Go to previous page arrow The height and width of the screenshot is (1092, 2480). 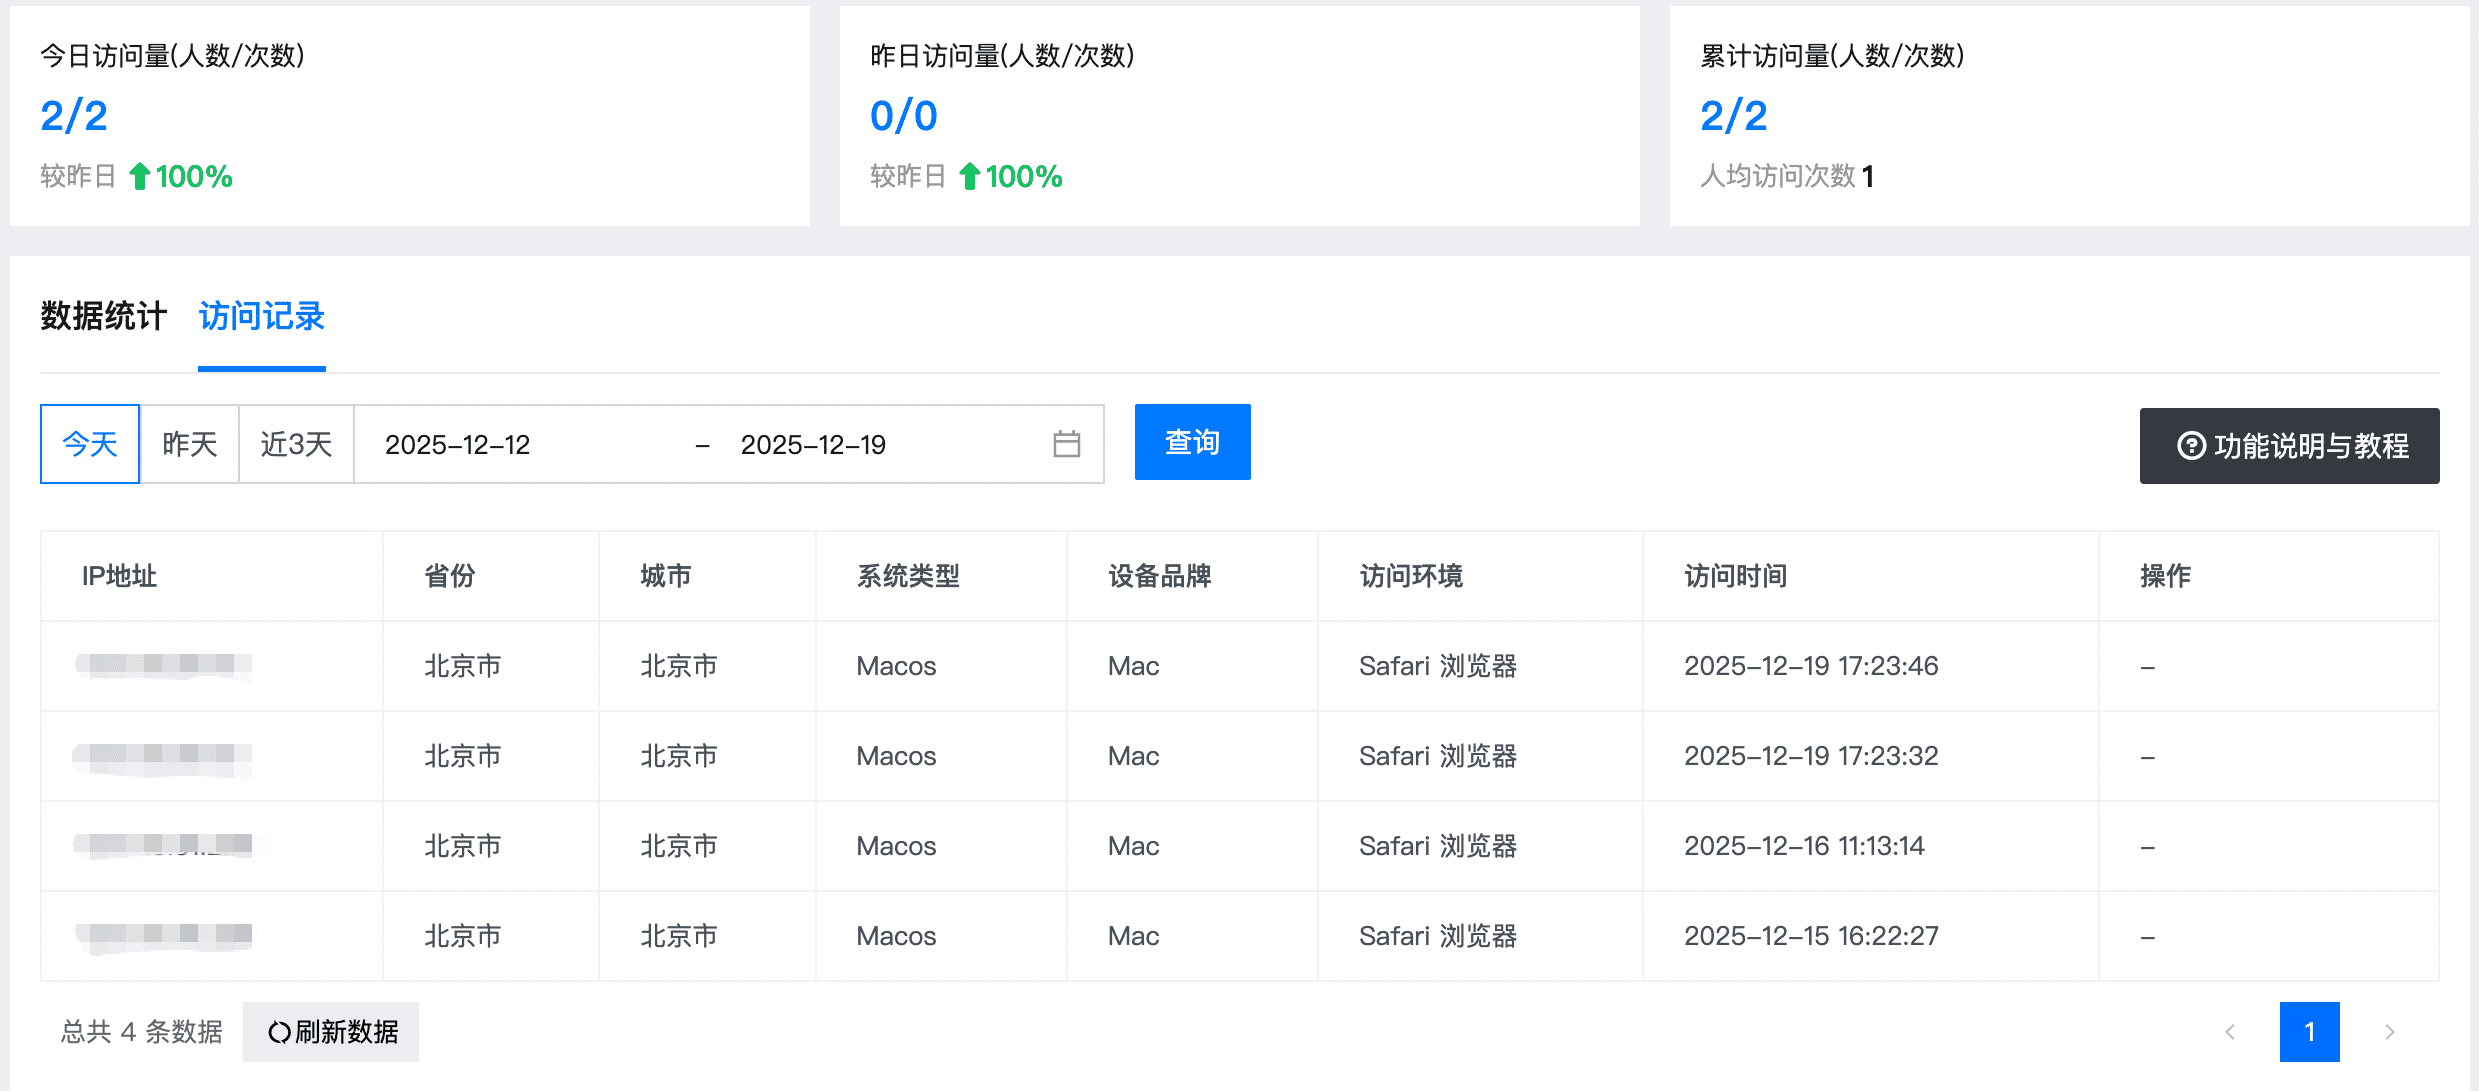click(2230, 1032)
